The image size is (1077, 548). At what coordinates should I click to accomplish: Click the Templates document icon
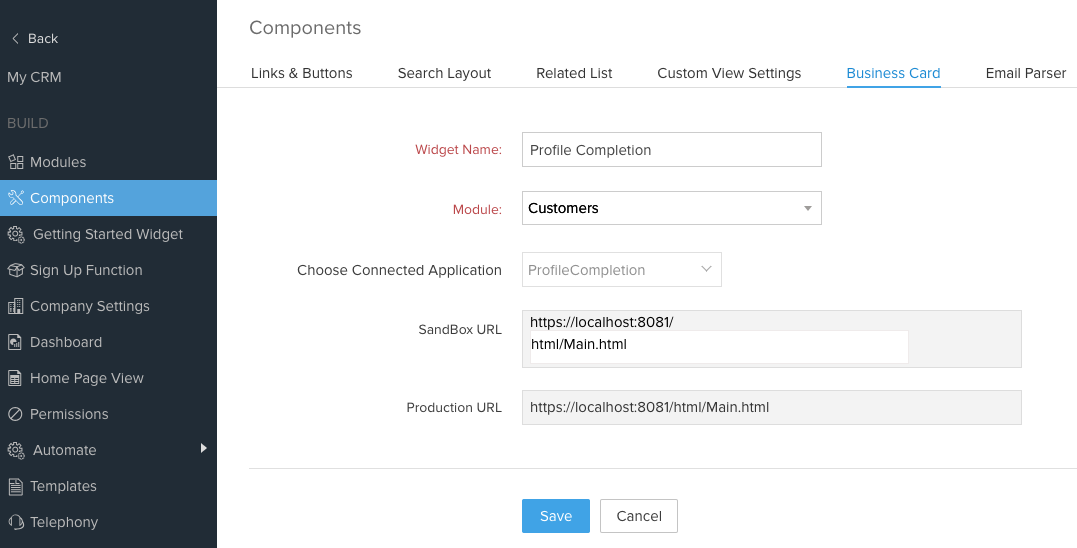point(15,486)
